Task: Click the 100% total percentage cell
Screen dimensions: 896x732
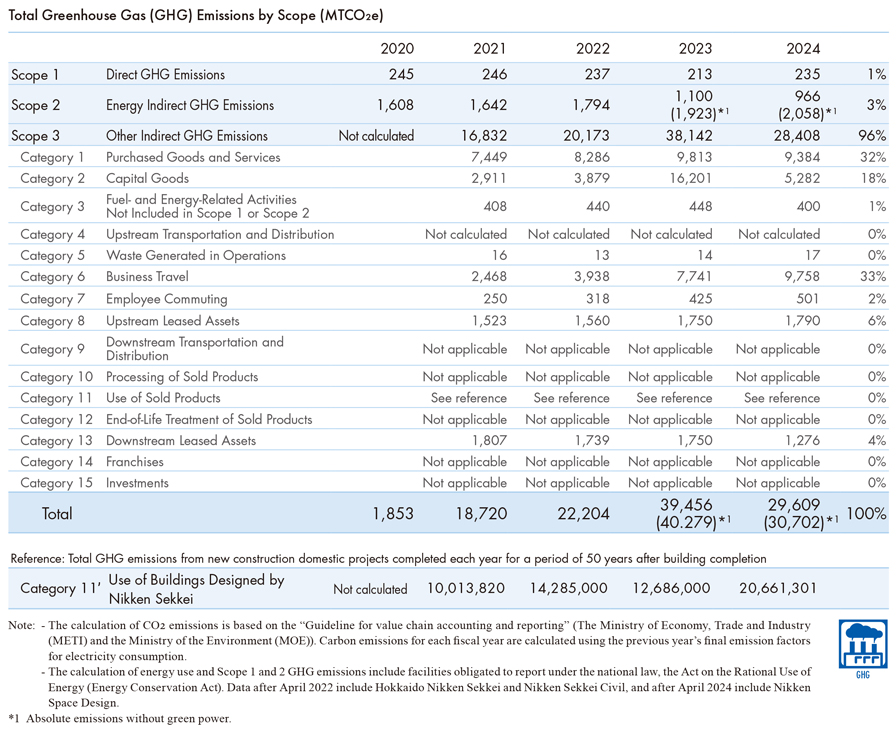Action: click(866, 514)
